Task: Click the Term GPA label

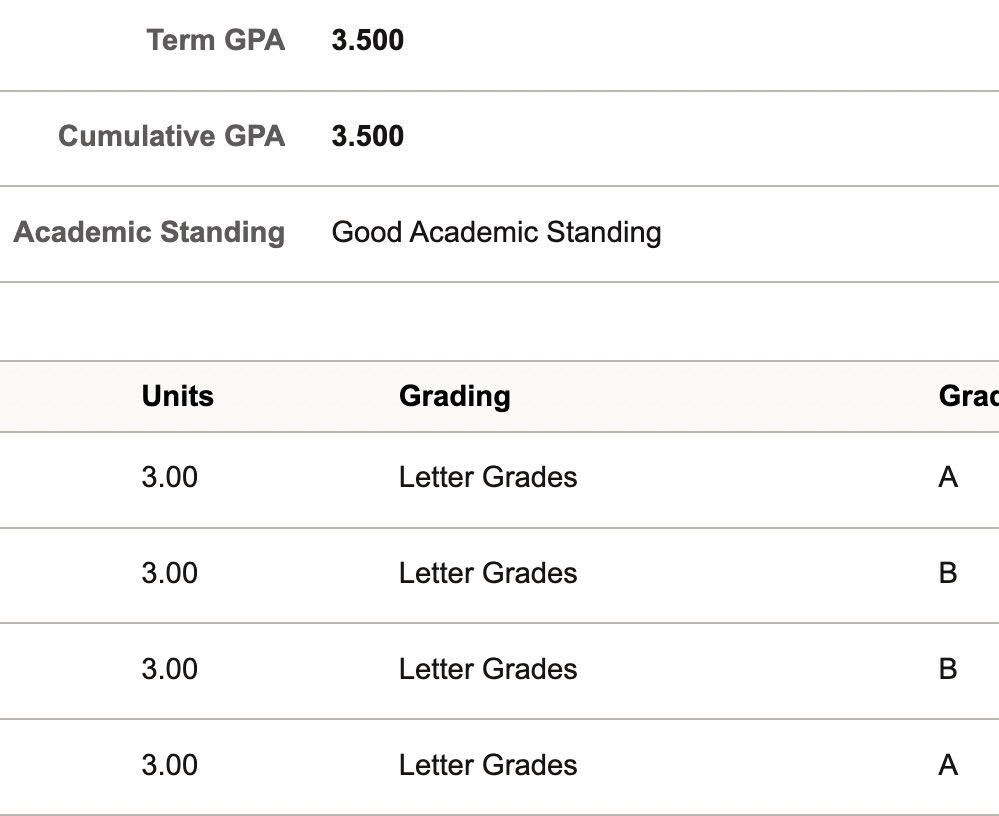Action: tap(215, 40)
